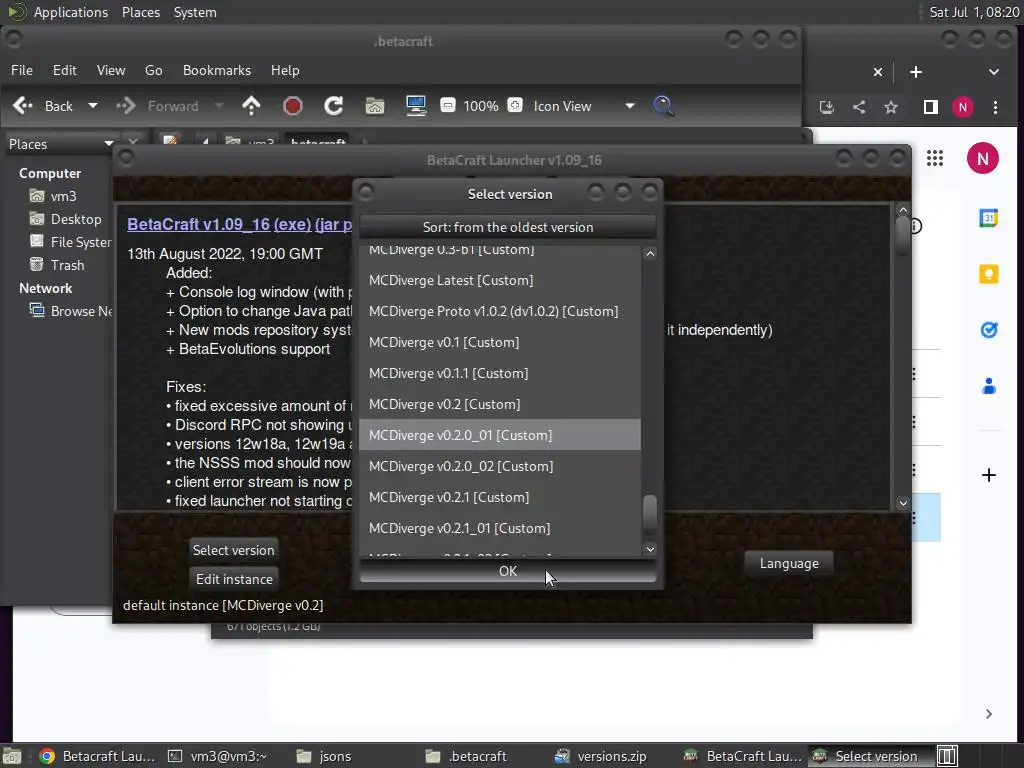Open the Go menu
The width and height of the screenshot is (1024, 768).
[153, 70]
